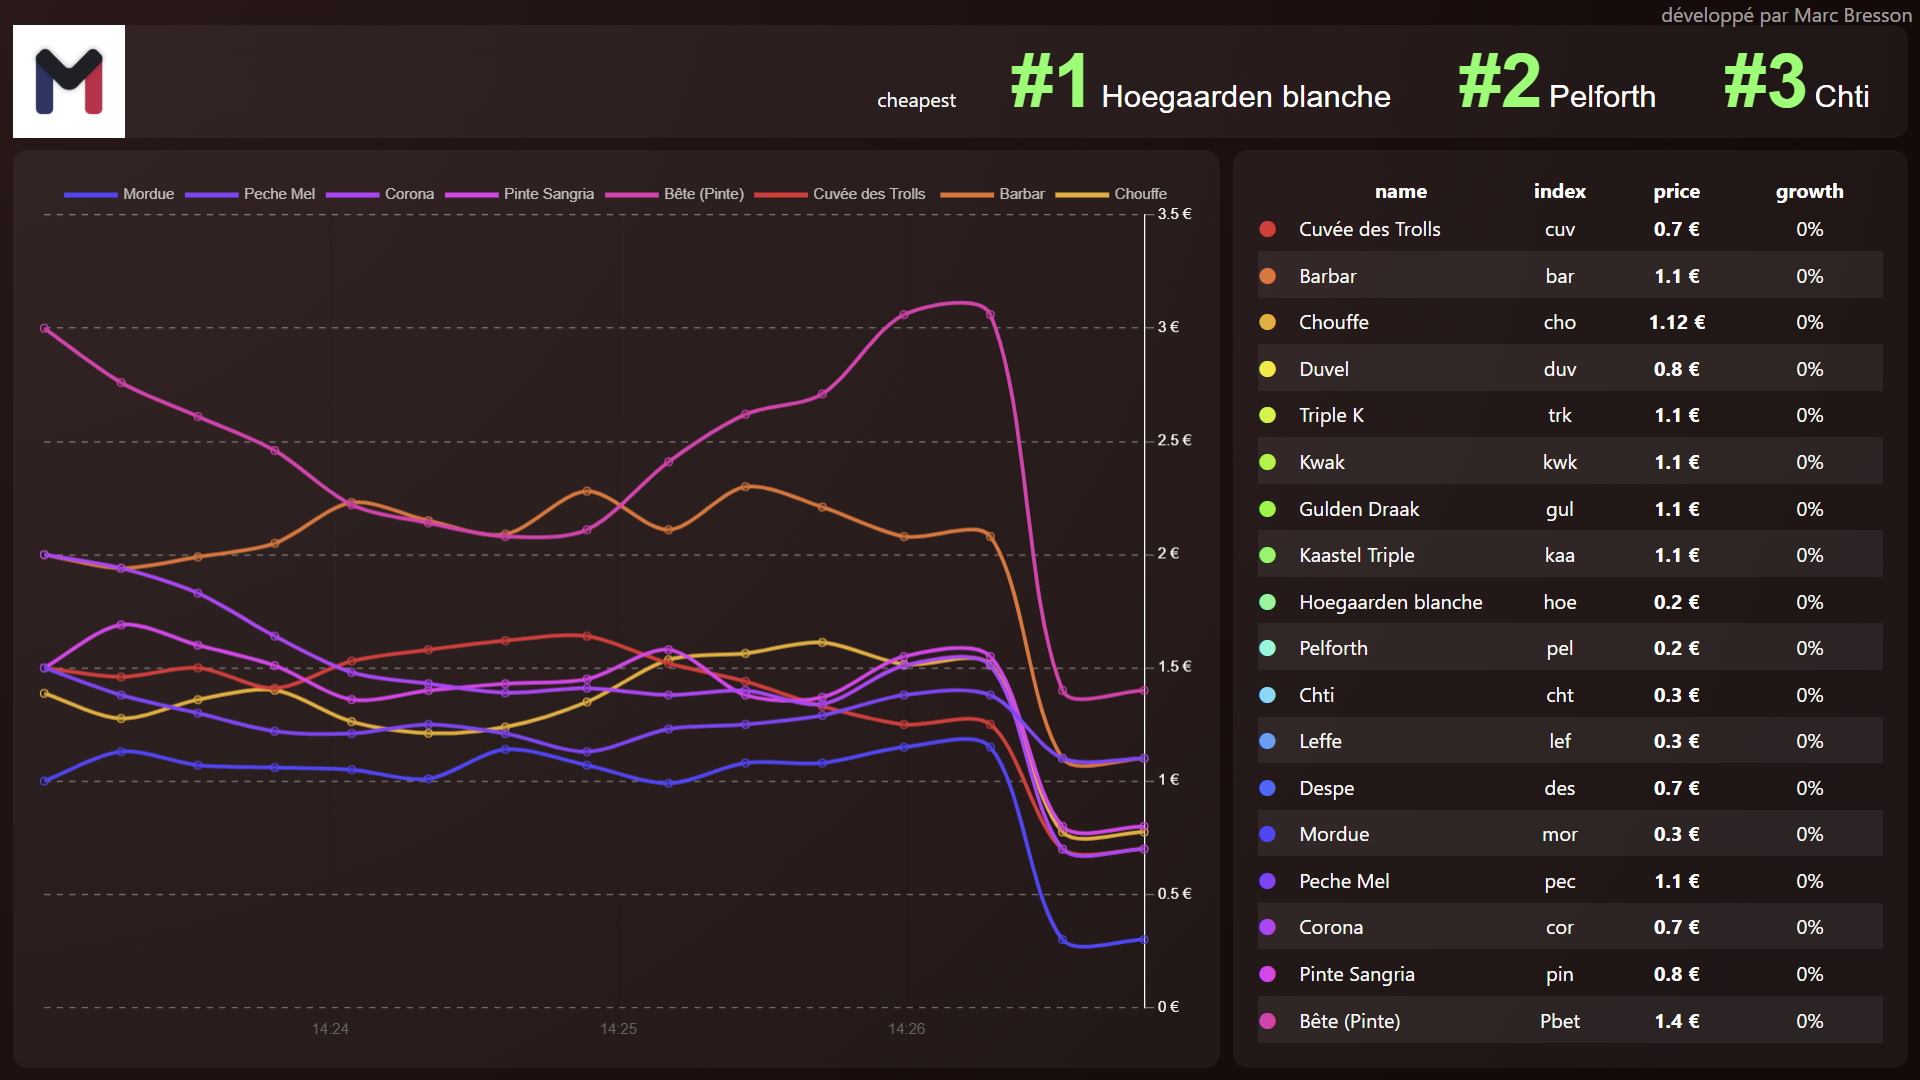Screen dimensions: 1920x1080
Task: Click the green dot beside Hoegaarden blanche row
Action: 1267,602
